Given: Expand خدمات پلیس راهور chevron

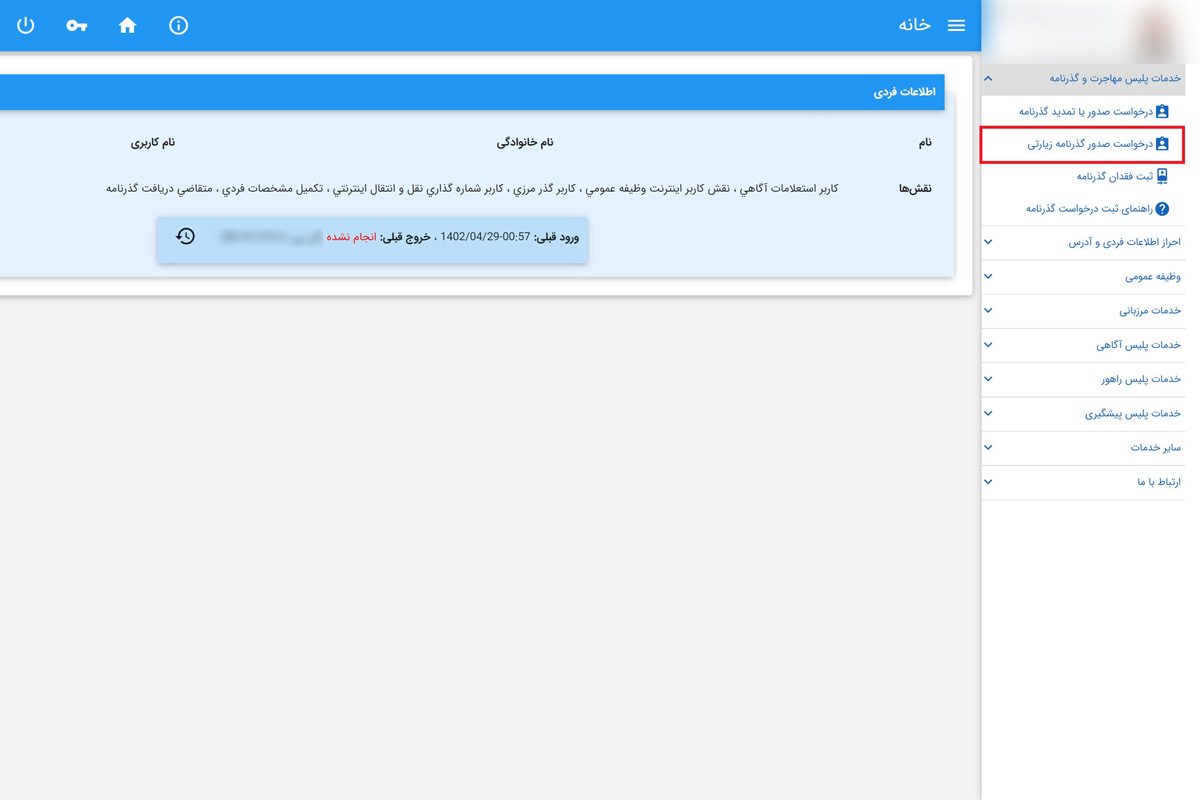Looking at the screenshot, I should pyautogui.click(x=988, y=379).
